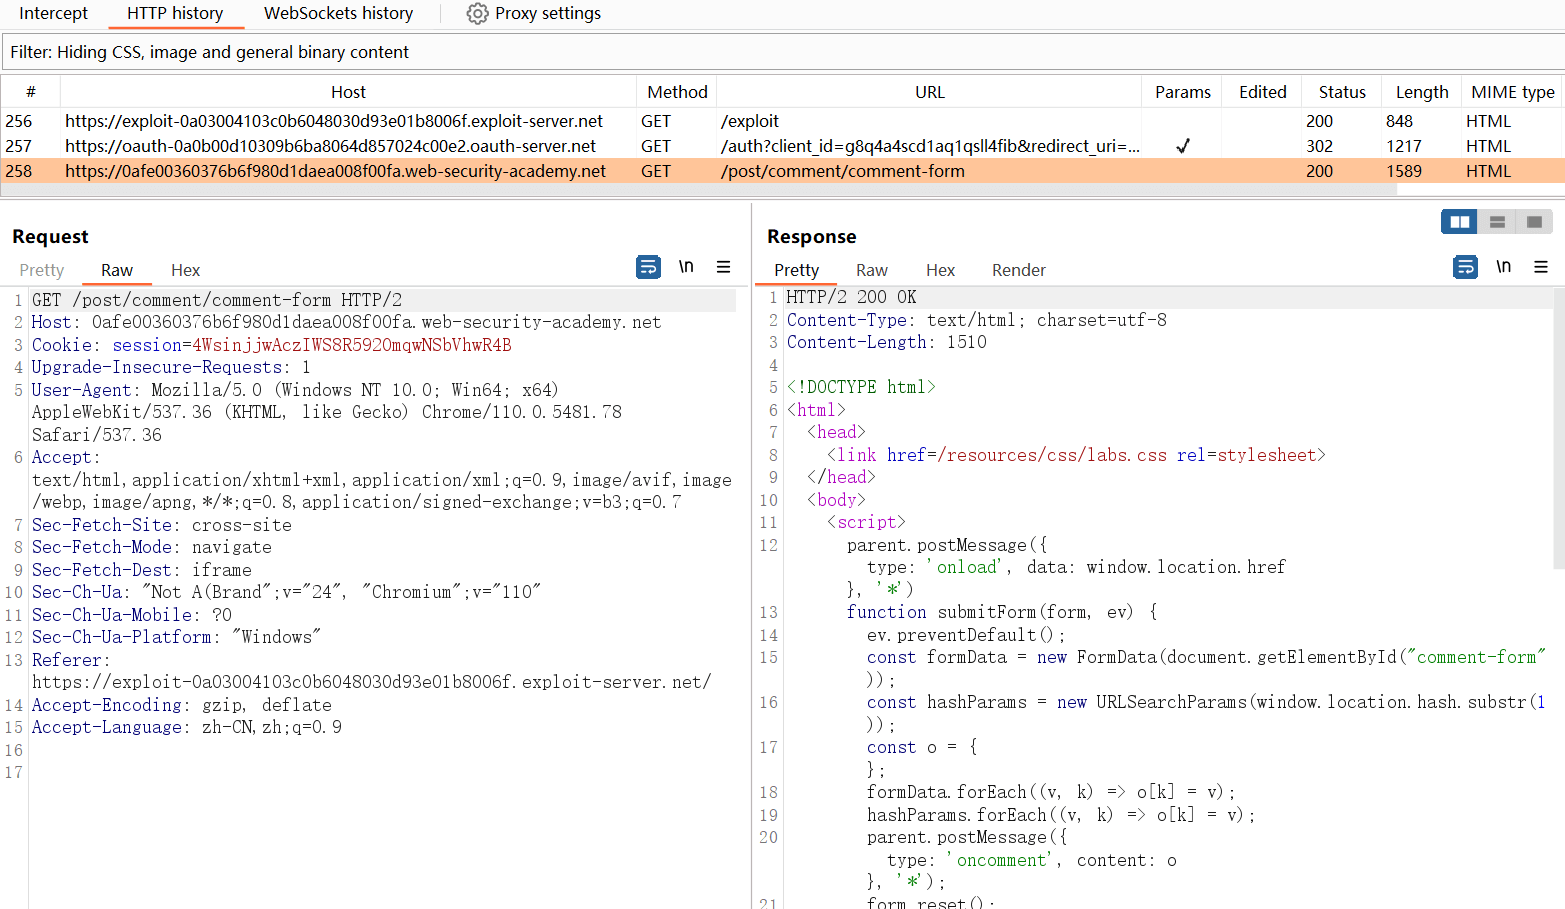Open Proxy settings gear icon

point(478,14)
